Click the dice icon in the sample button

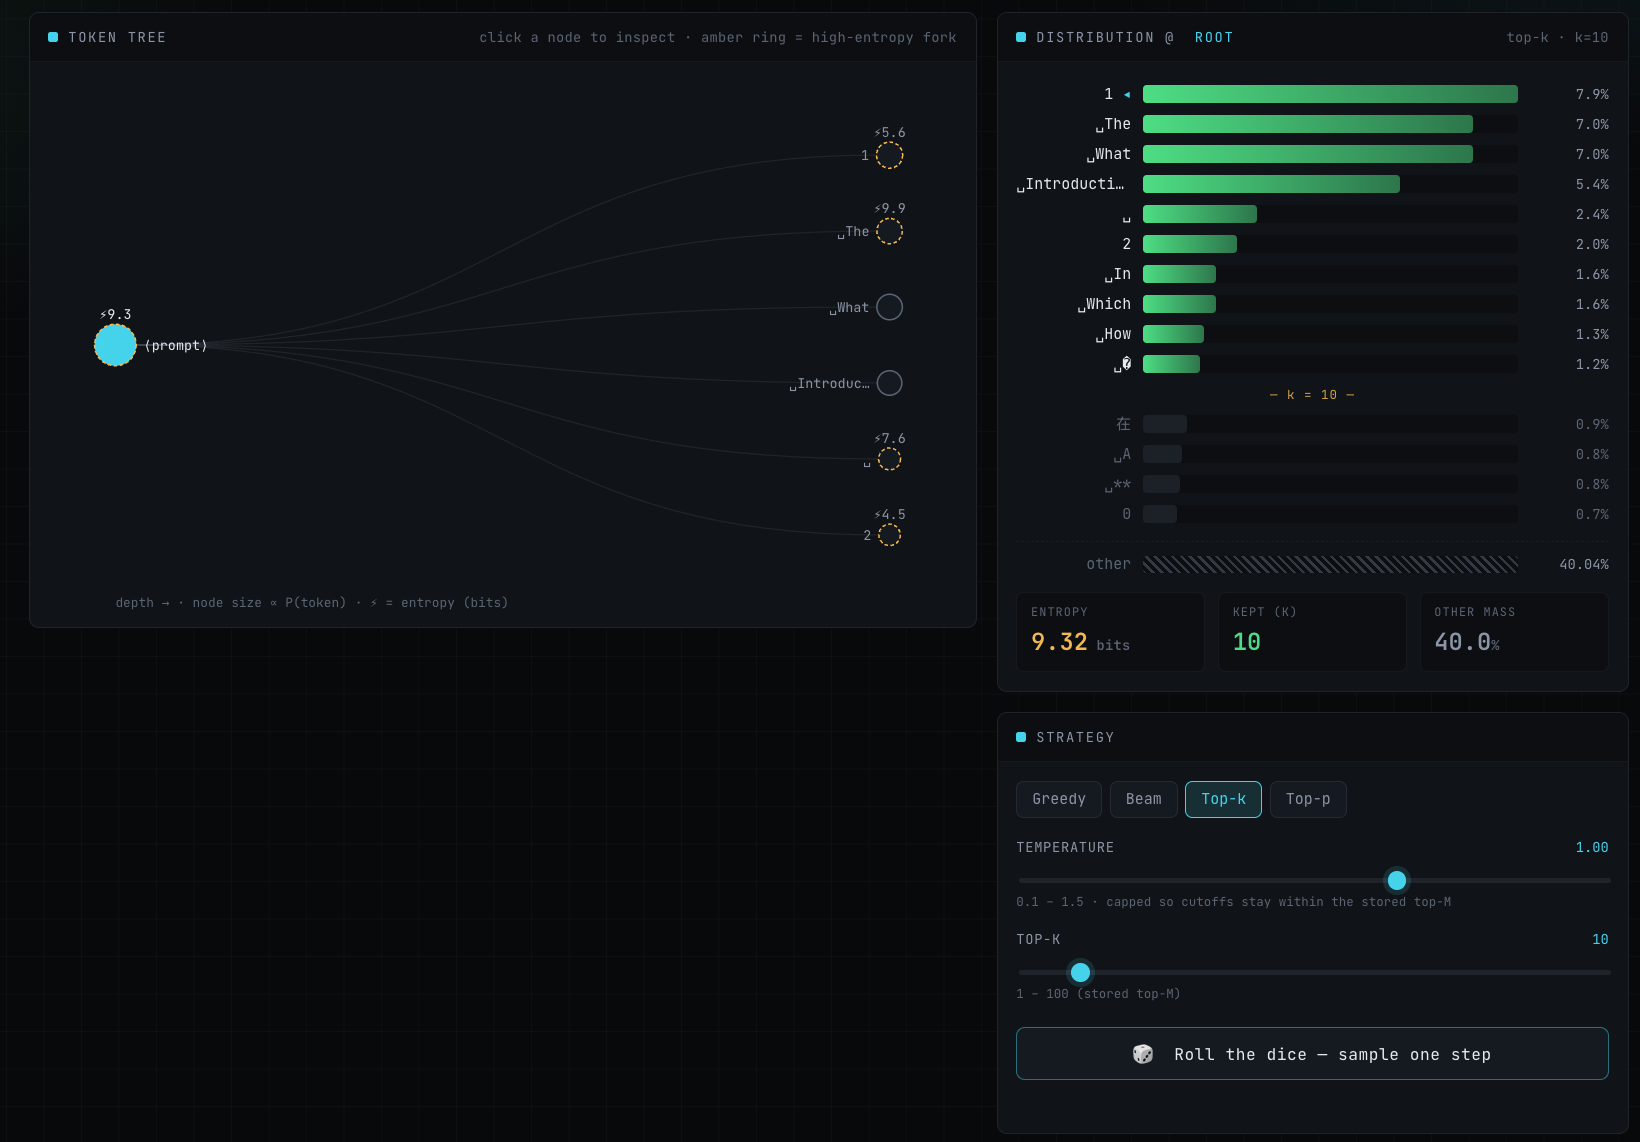pos(1142,1054)
